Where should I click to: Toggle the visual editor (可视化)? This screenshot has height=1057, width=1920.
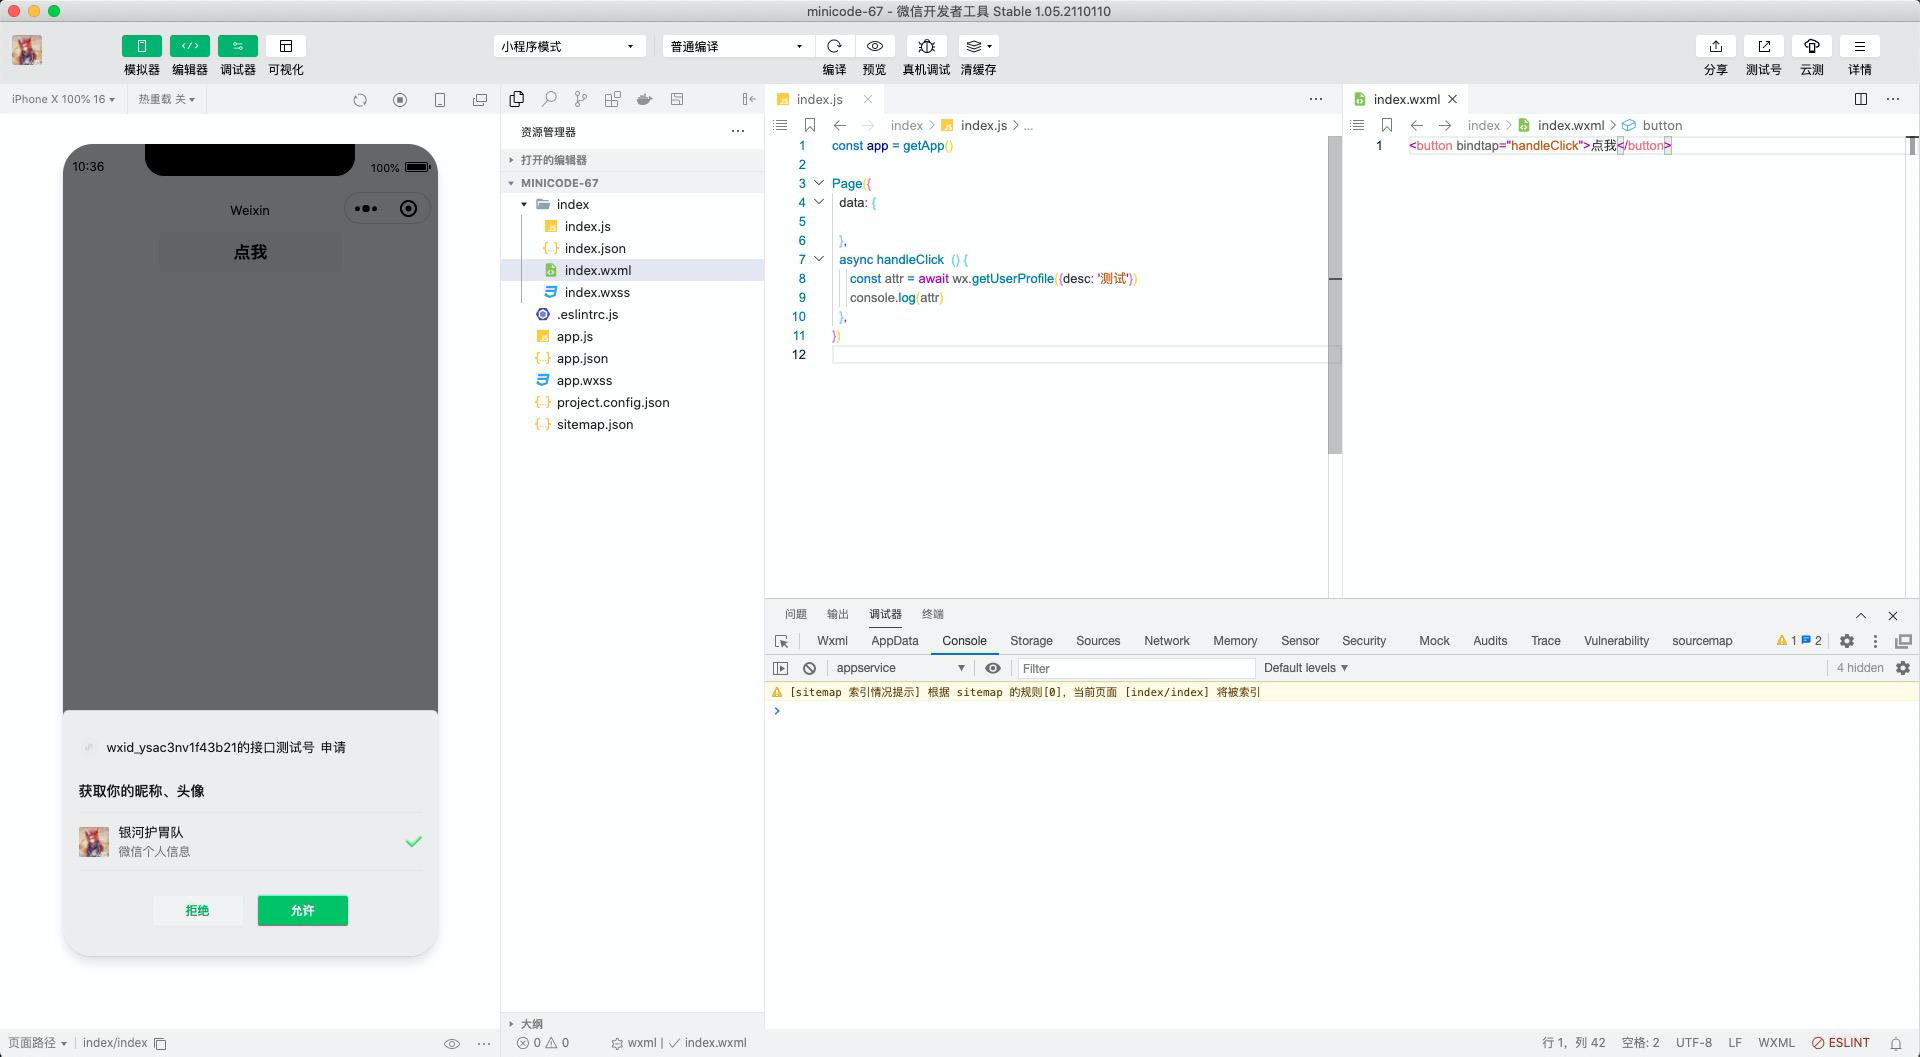(286, 46)
